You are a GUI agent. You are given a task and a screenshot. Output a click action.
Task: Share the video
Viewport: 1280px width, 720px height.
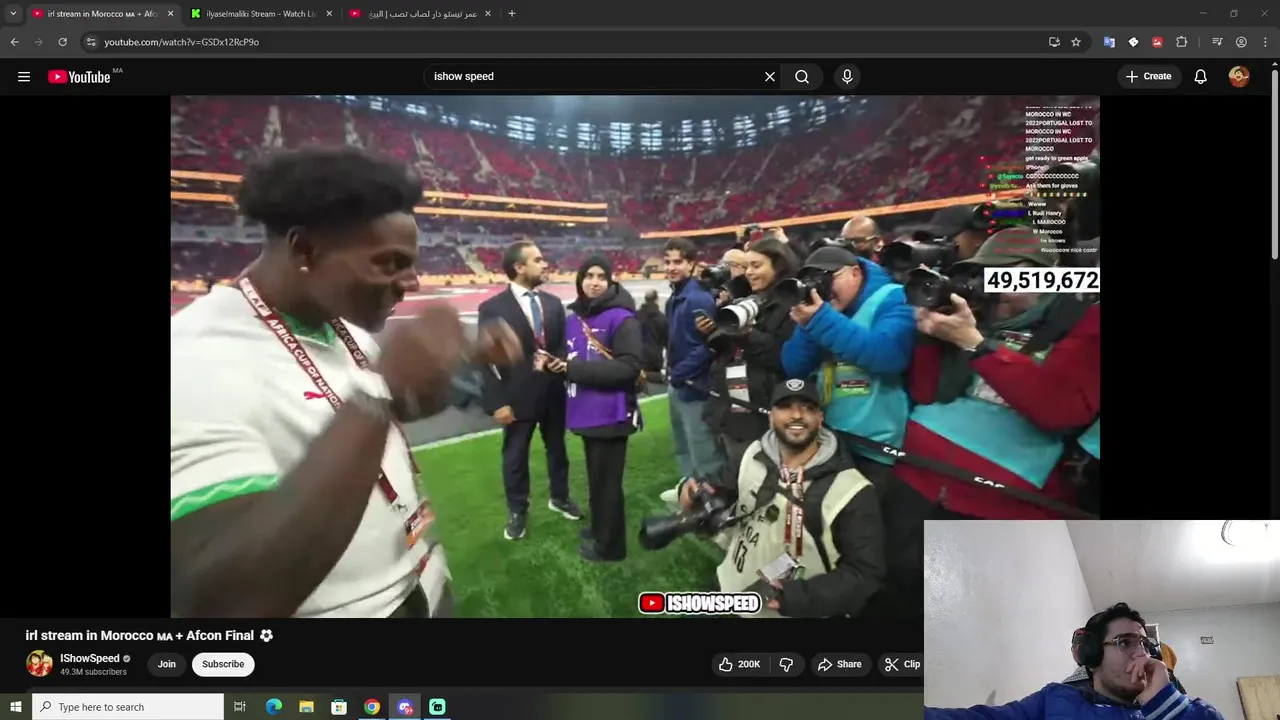839,664
